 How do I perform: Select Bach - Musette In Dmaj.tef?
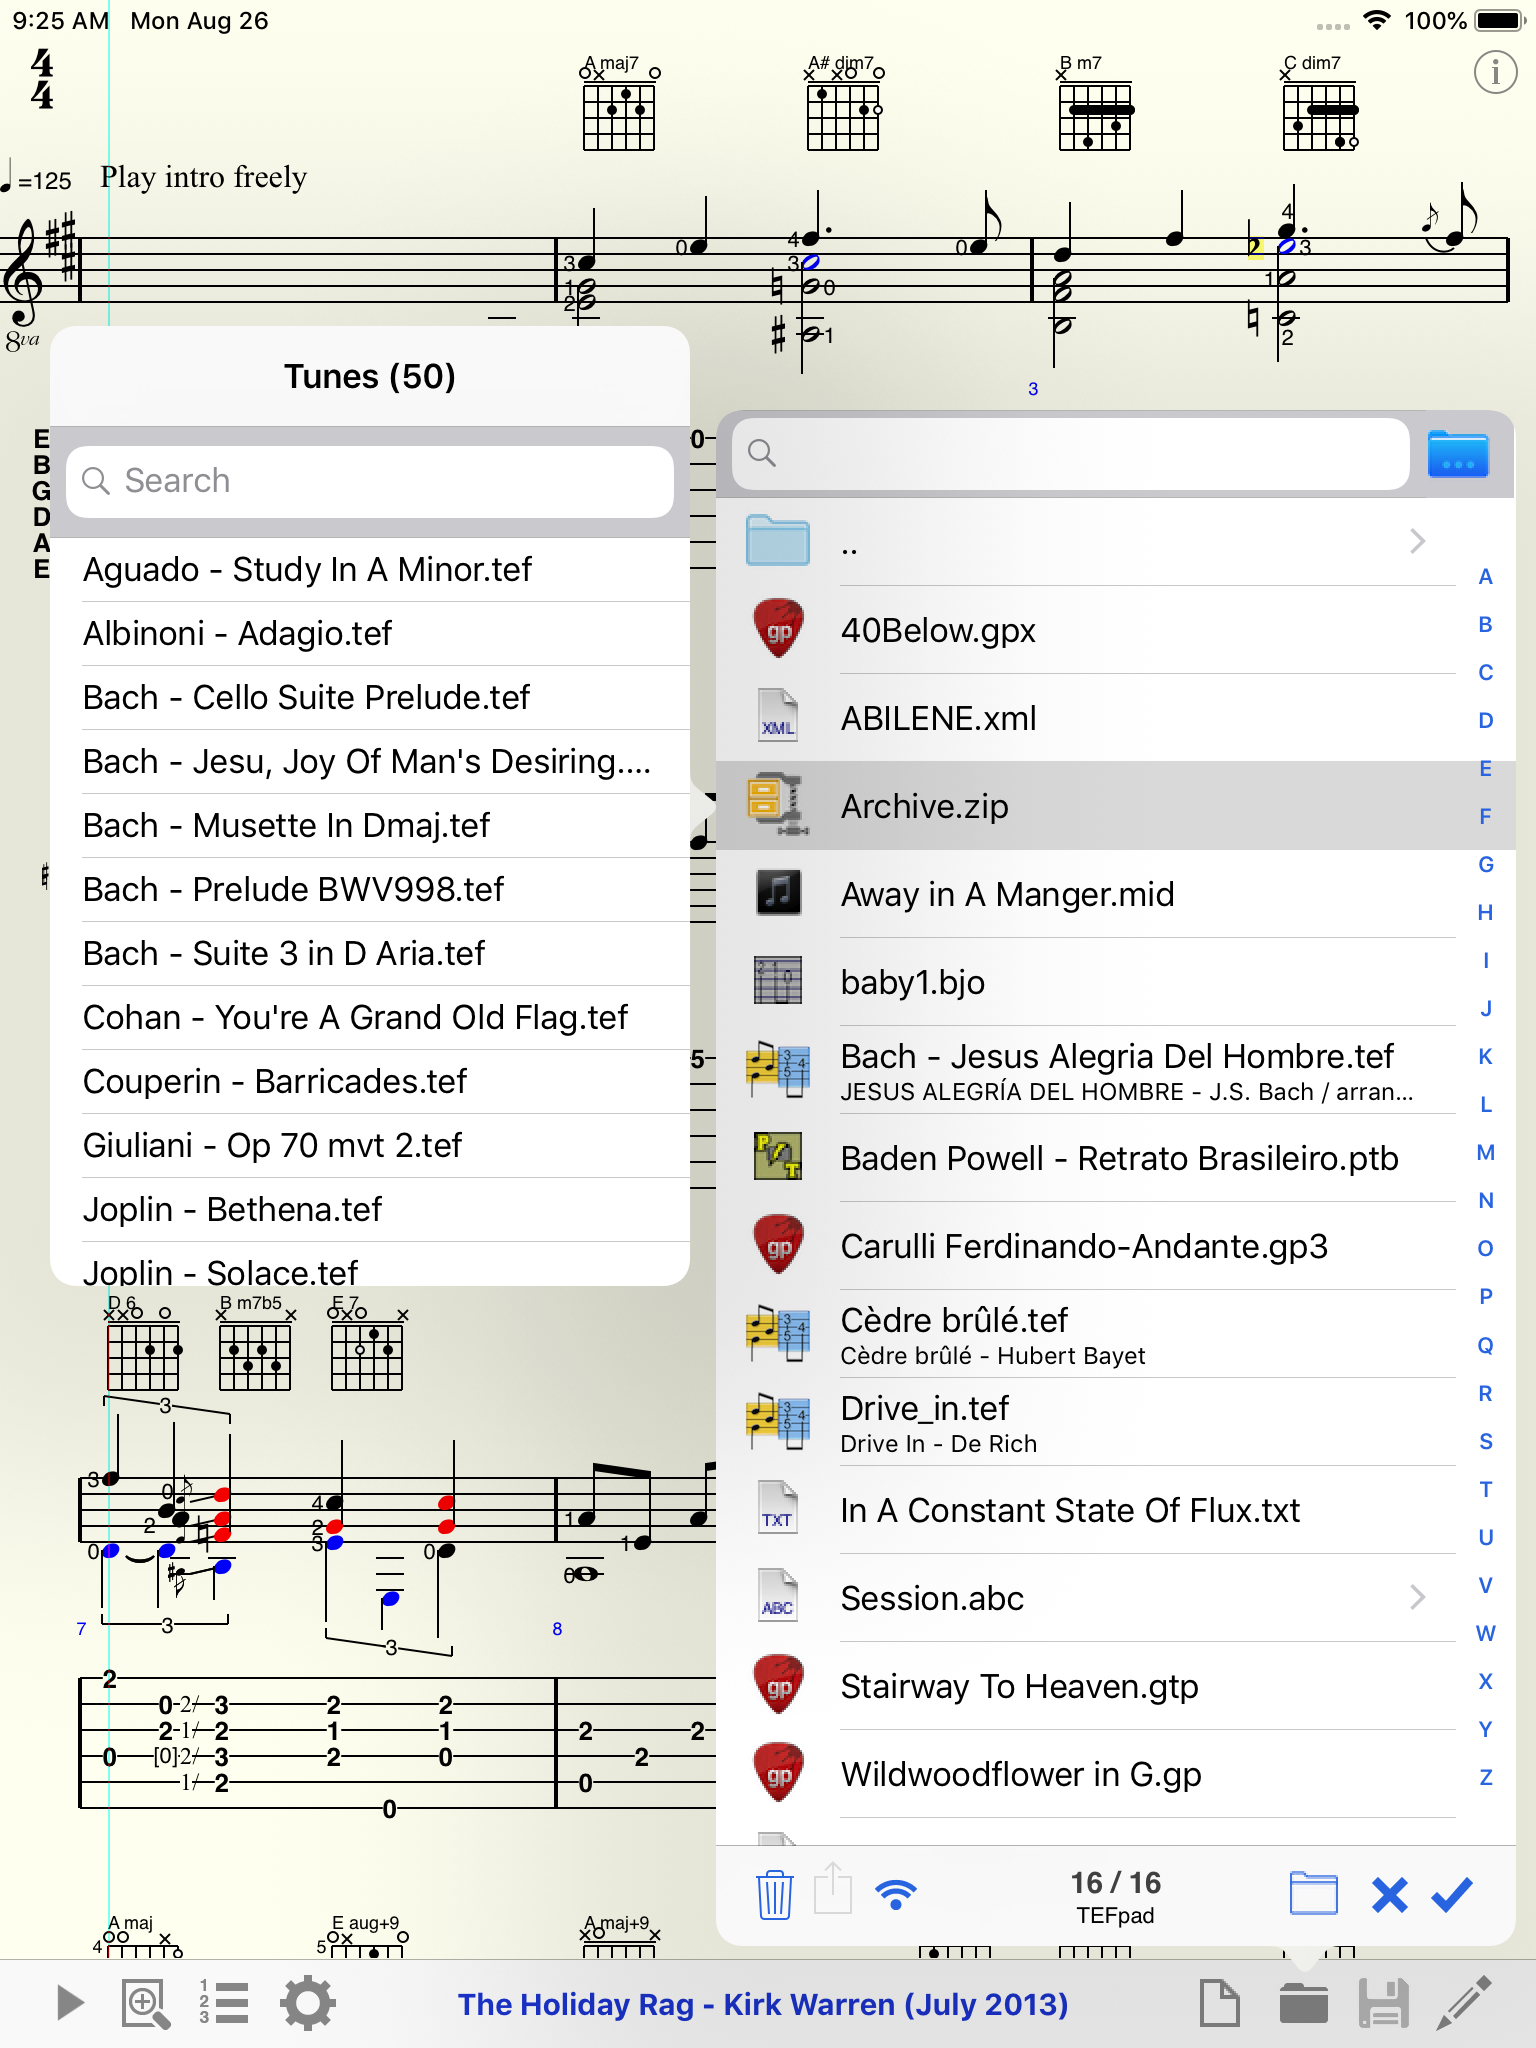[x=370, y=826]
